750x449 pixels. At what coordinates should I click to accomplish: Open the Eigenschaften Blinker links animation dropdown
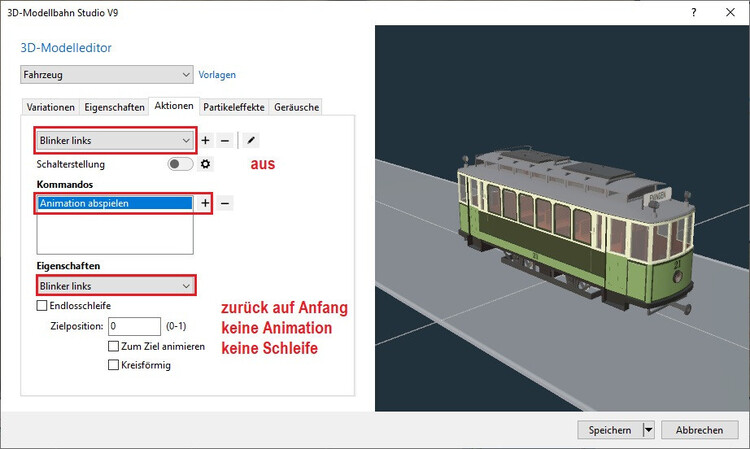(115, 286)
